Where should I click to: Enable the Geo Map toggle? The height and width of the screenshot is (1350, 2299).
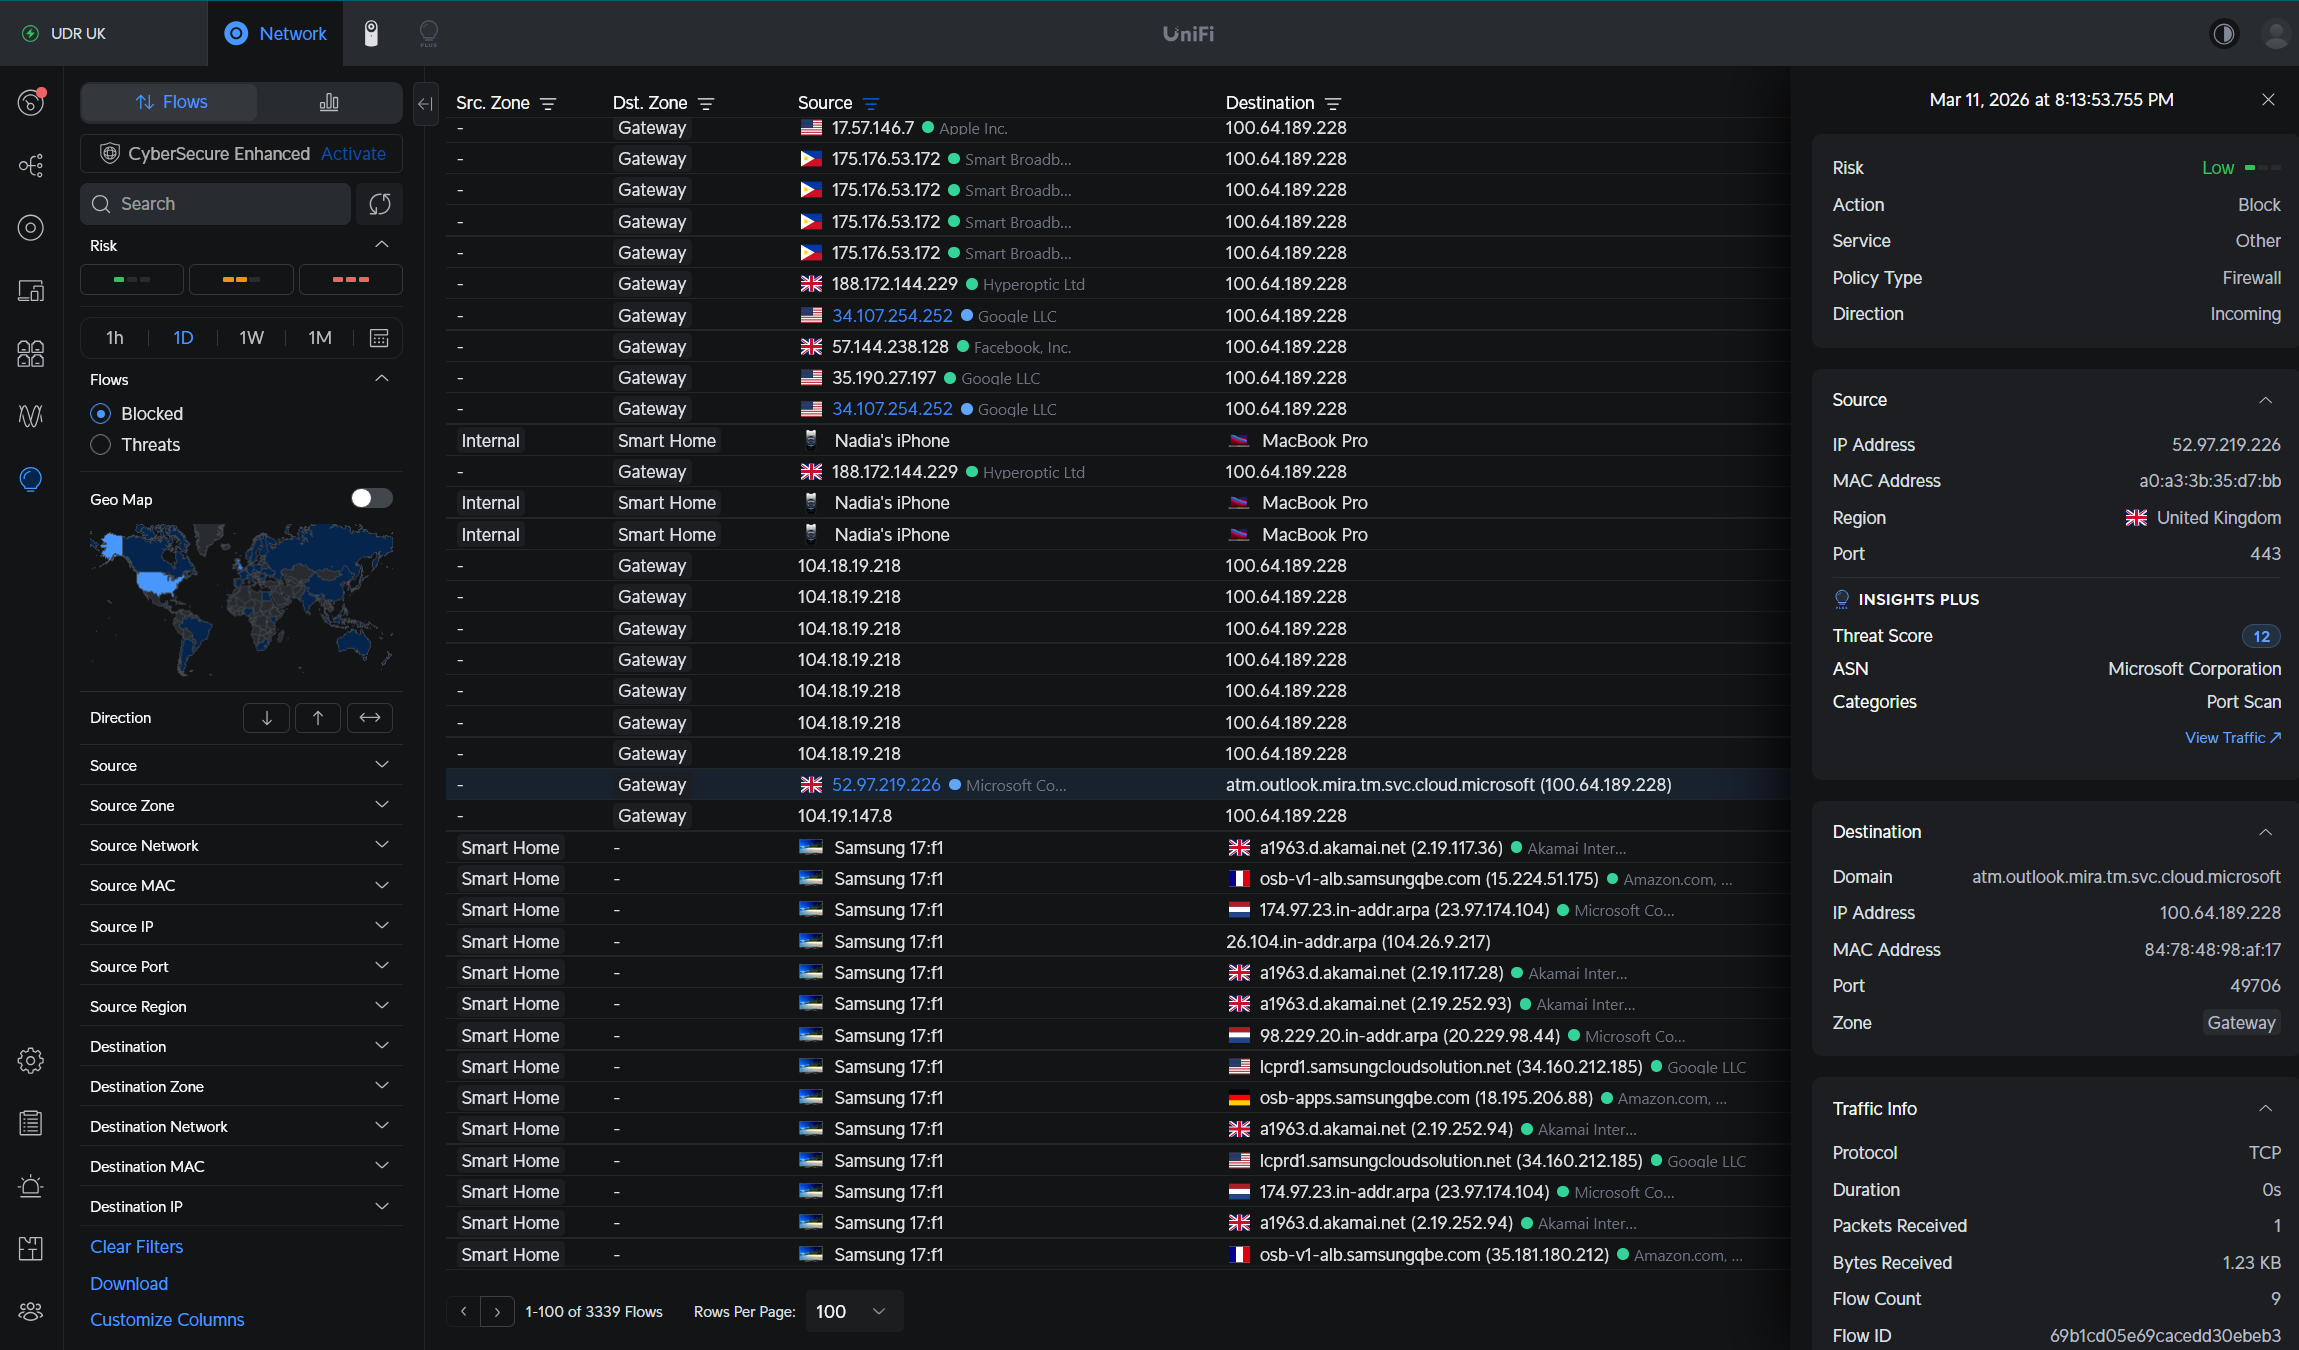pyautogui.click(x=371, y=499)
